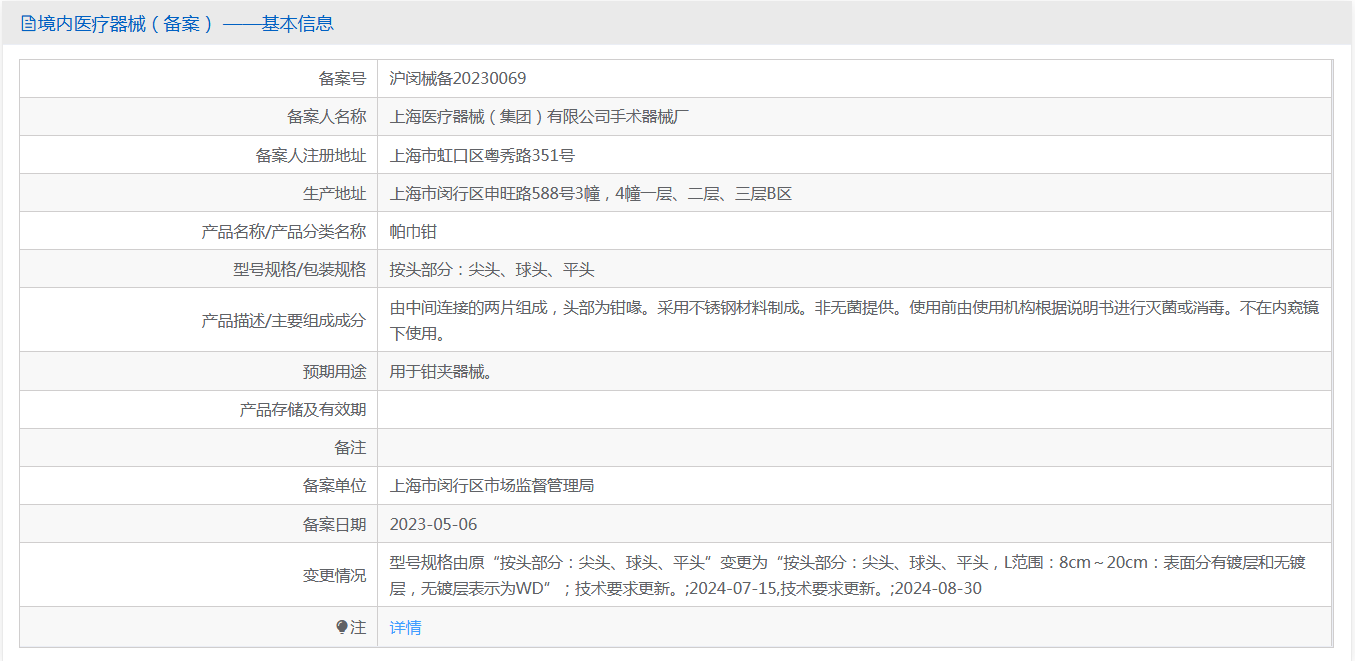Click the 变更情况 label
This screenshot has height=661, width=1355.
click(x=334, y=576)
